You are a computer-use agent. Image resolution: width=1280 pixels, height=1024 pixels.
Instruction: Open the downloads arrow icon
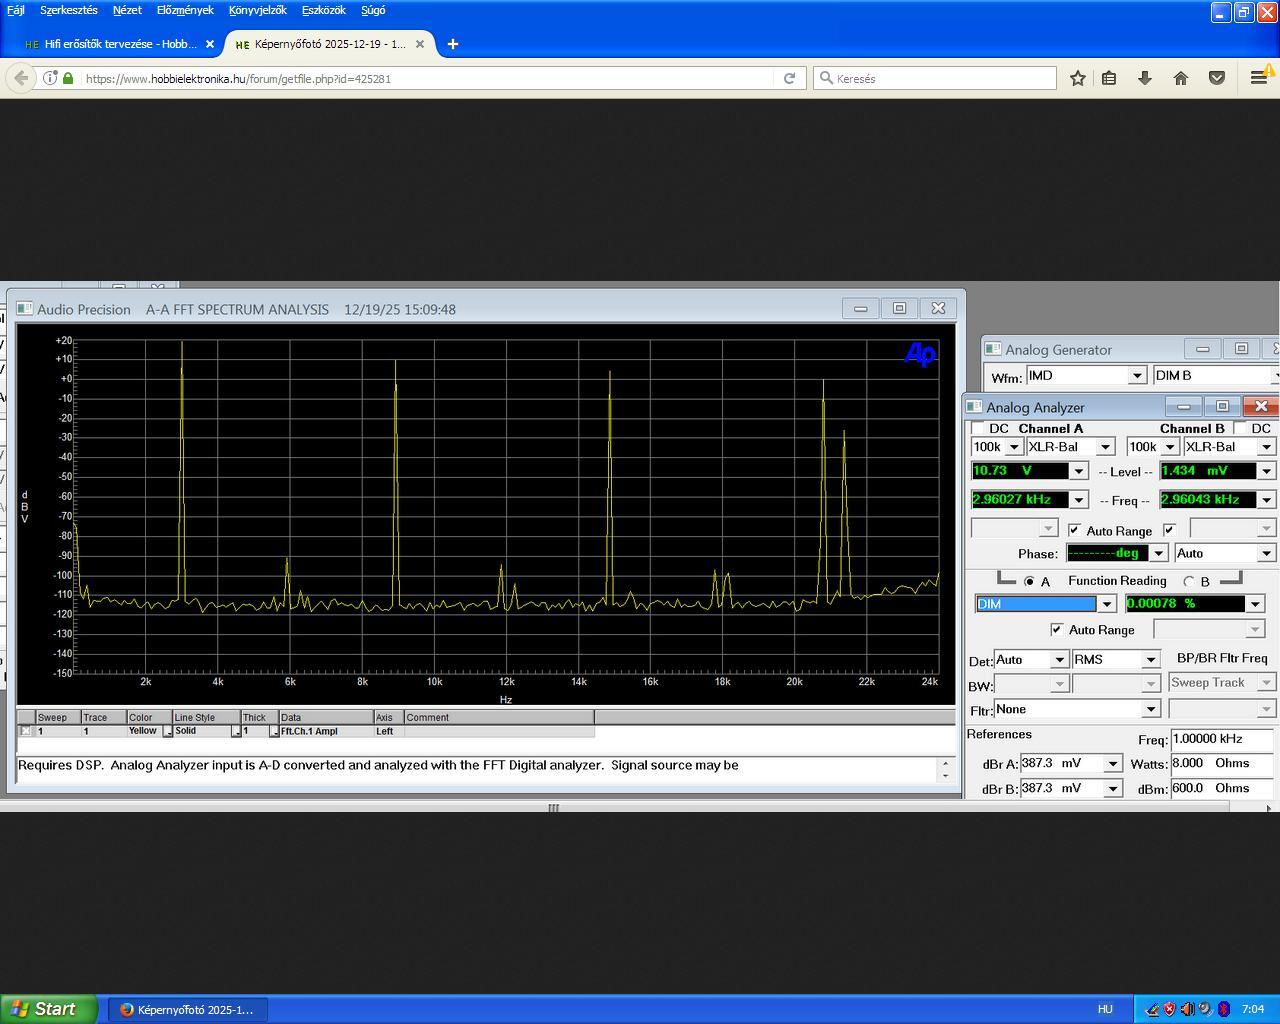click(x=1145, y=78)
